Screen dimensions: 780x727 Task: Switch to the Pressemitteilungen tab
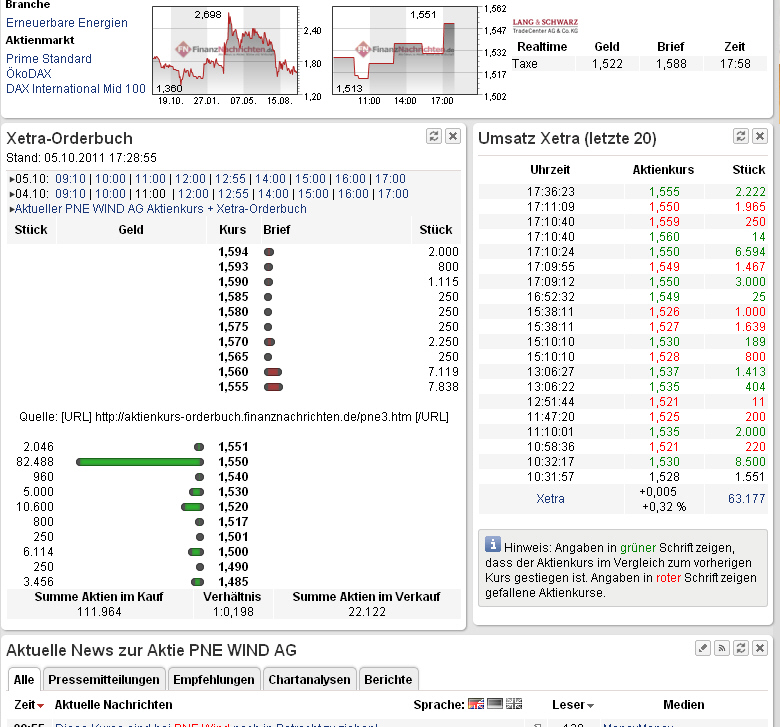(103, 680)
